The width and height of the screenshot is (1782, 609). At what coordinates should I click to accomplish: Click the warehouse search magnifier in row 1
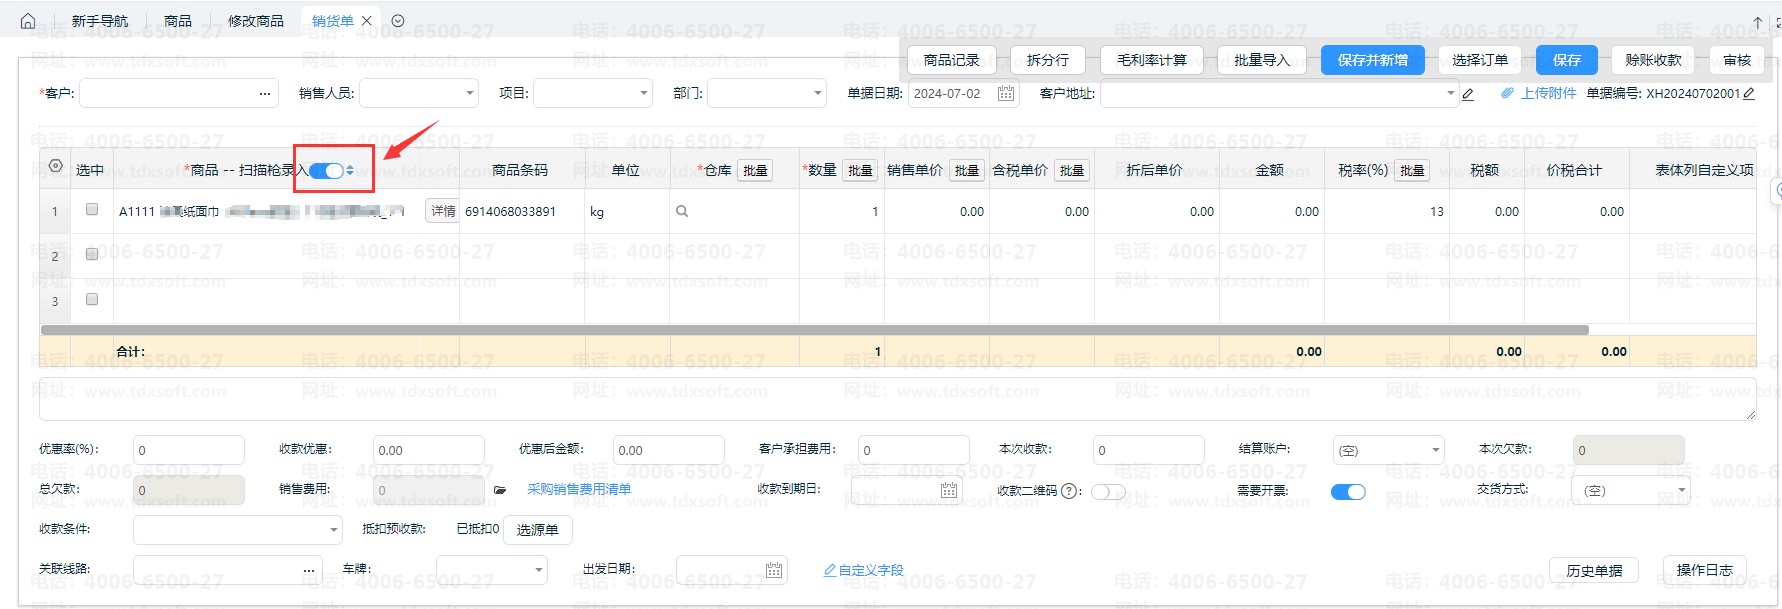(x=682, y=212)
